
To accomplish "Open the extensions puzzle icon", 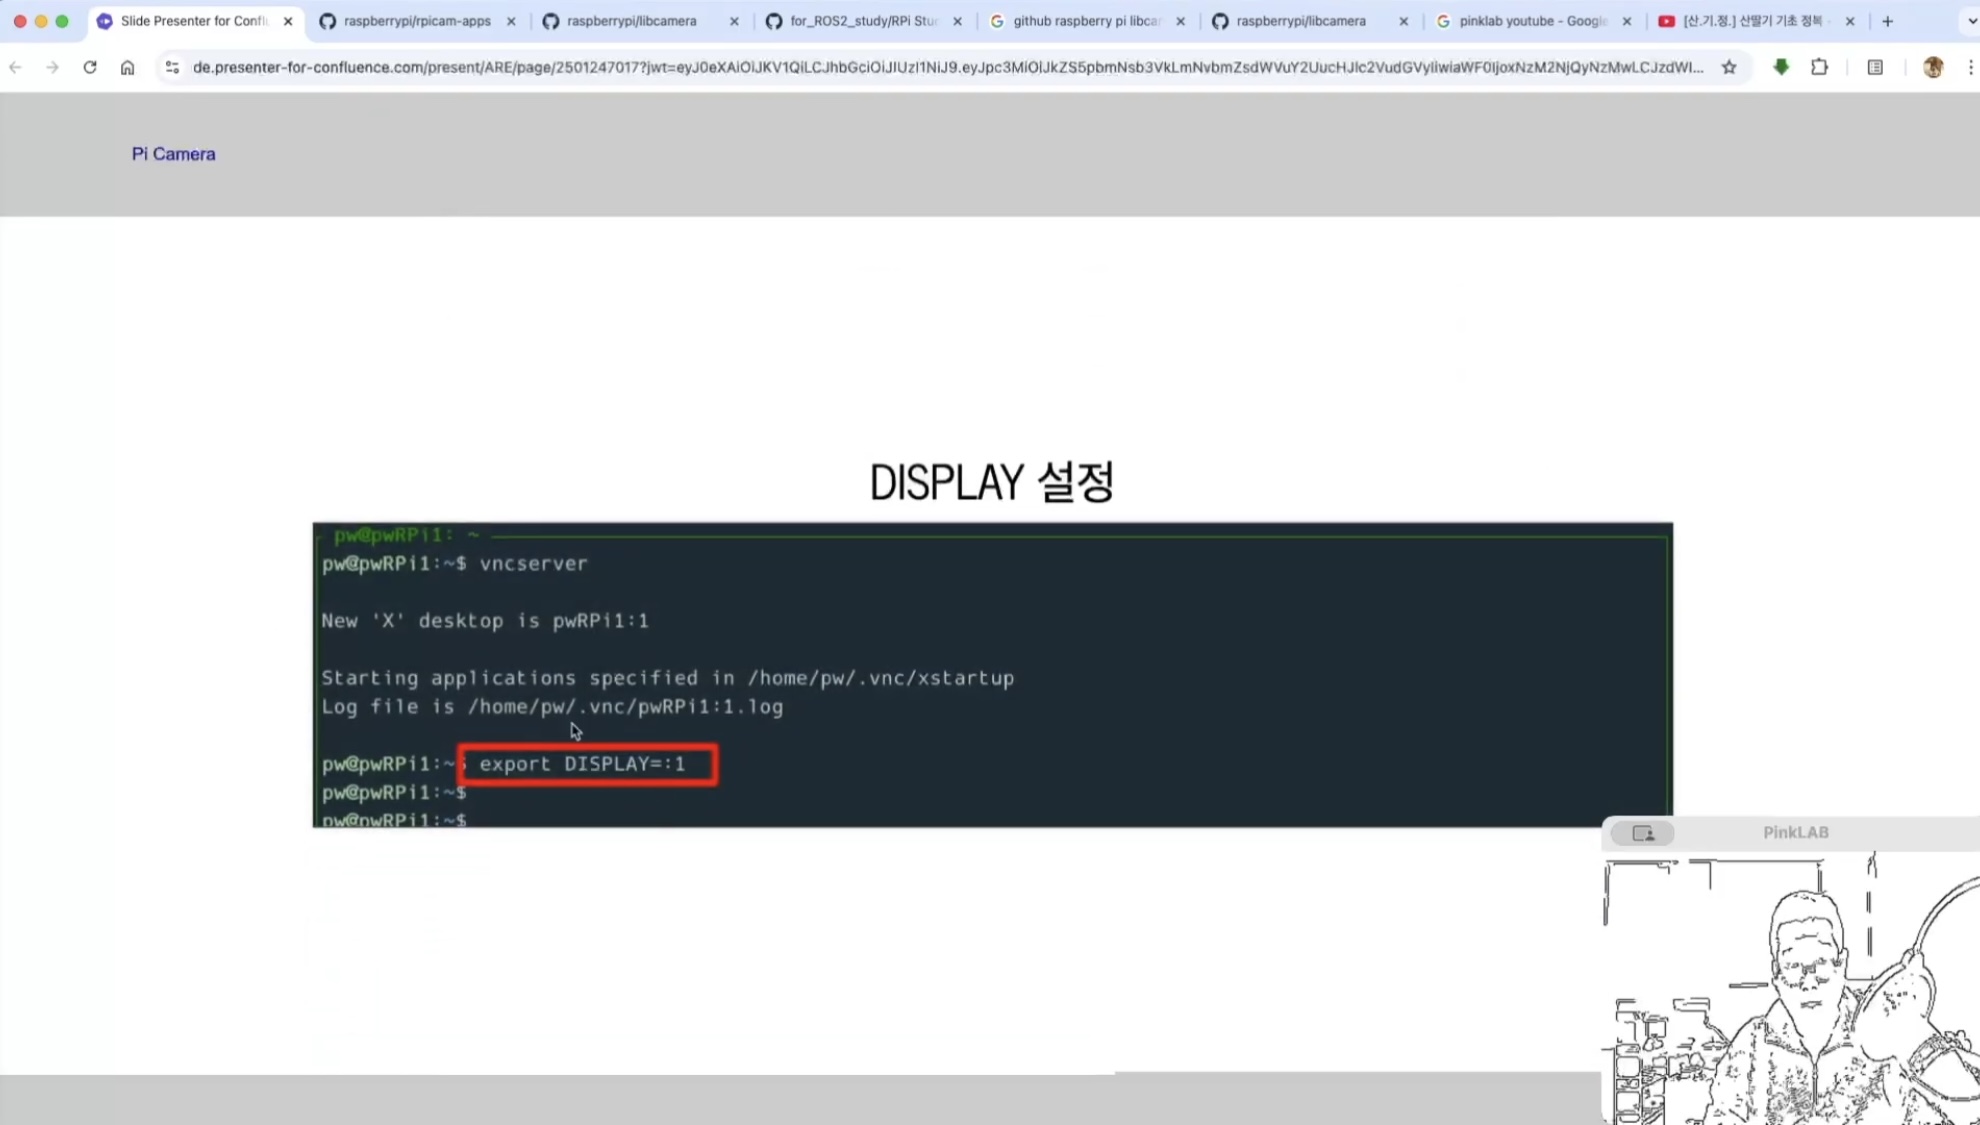I will coord(1819,67).
